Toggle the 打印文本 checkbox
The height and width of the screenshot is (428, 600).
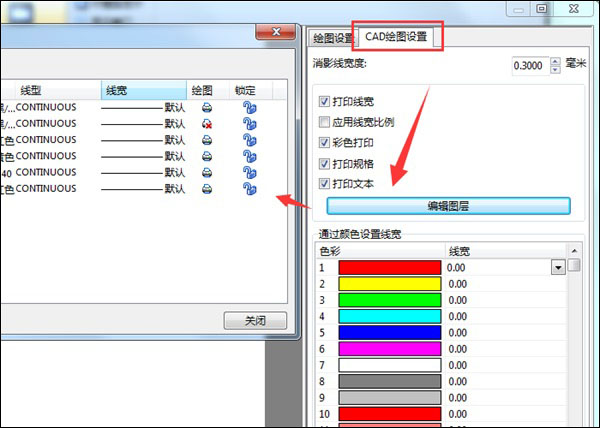[324, 184]
